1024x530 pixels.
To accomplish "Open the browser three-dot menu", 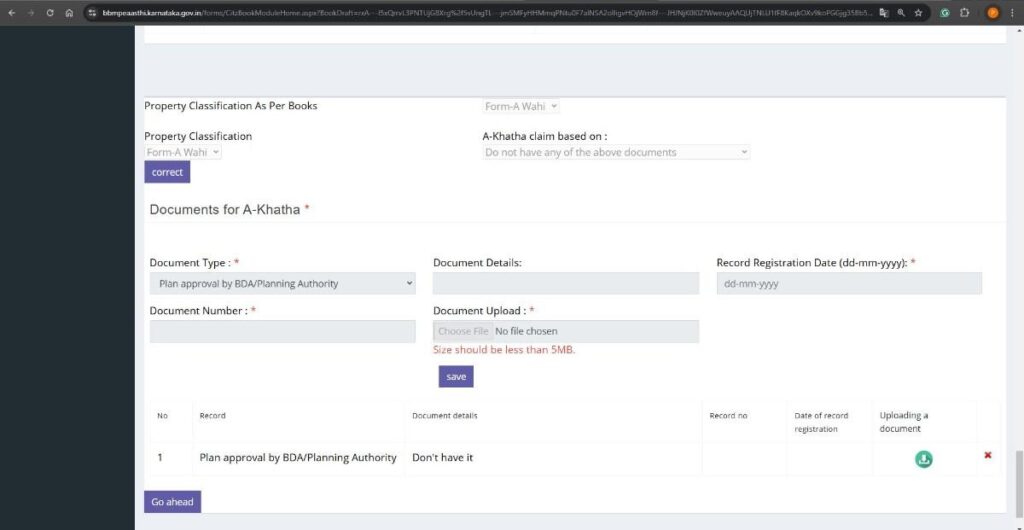I will (1013, 13).
